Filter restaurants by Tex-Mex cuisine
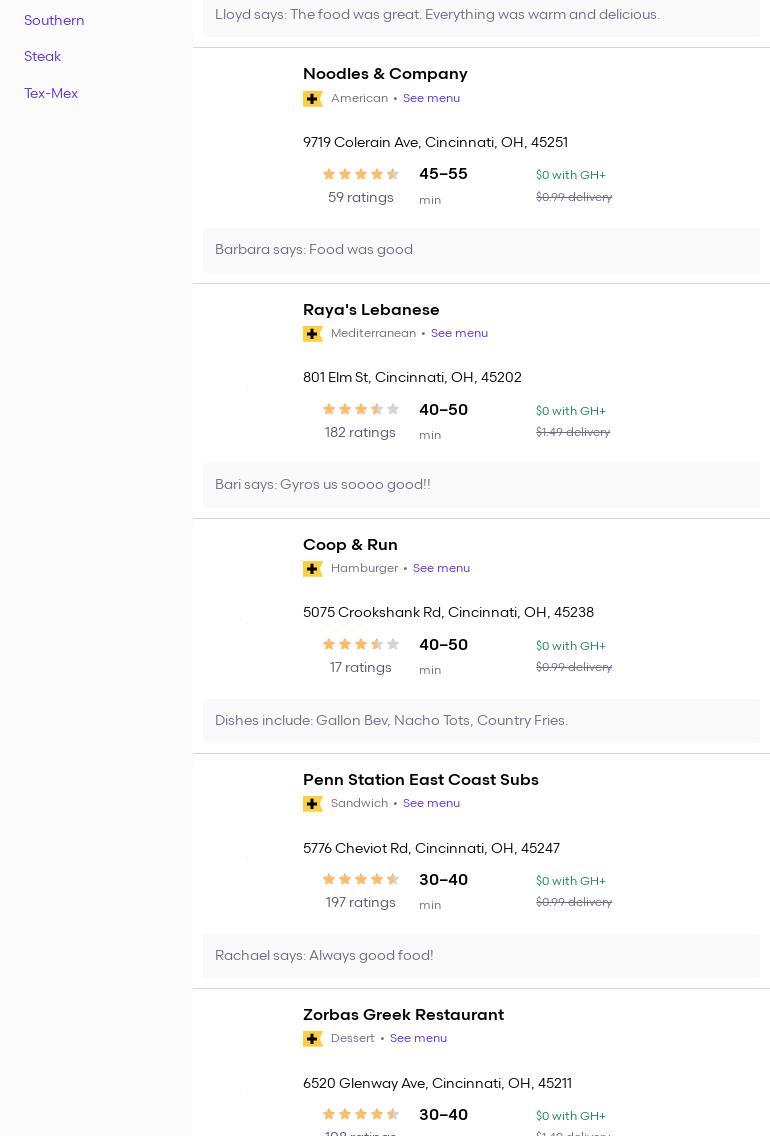 [x=51, y=94]
